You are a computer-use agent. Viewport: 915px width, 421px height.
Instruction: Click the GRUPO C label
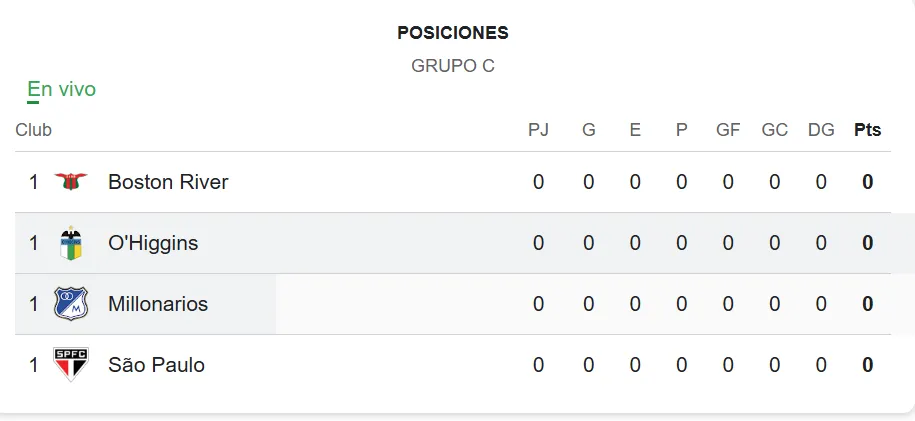[453, 66]
